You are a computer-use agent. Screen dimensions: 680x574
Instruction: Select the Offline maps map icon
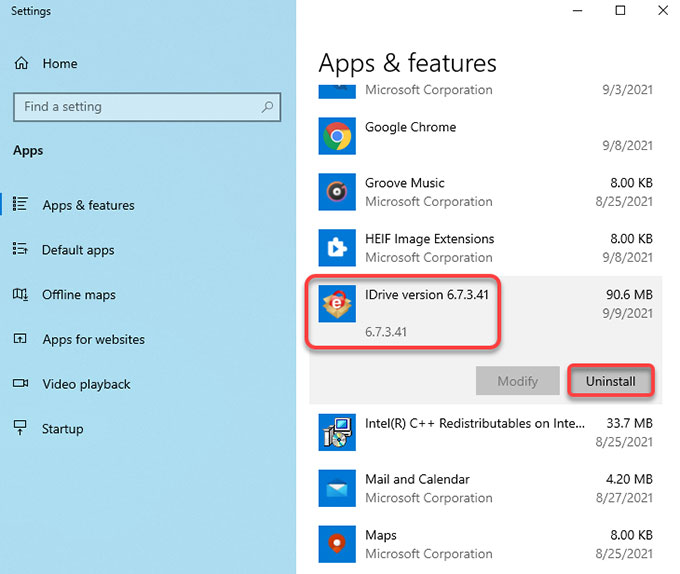20,294
